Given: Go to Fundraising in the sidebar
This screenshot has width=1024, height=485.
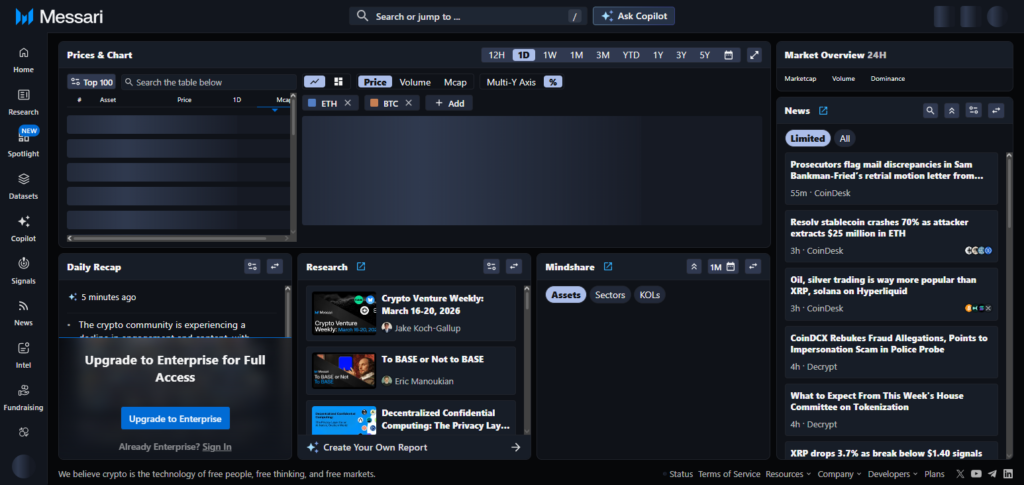Looking at the screenshot, I should (x=23, y=396).
